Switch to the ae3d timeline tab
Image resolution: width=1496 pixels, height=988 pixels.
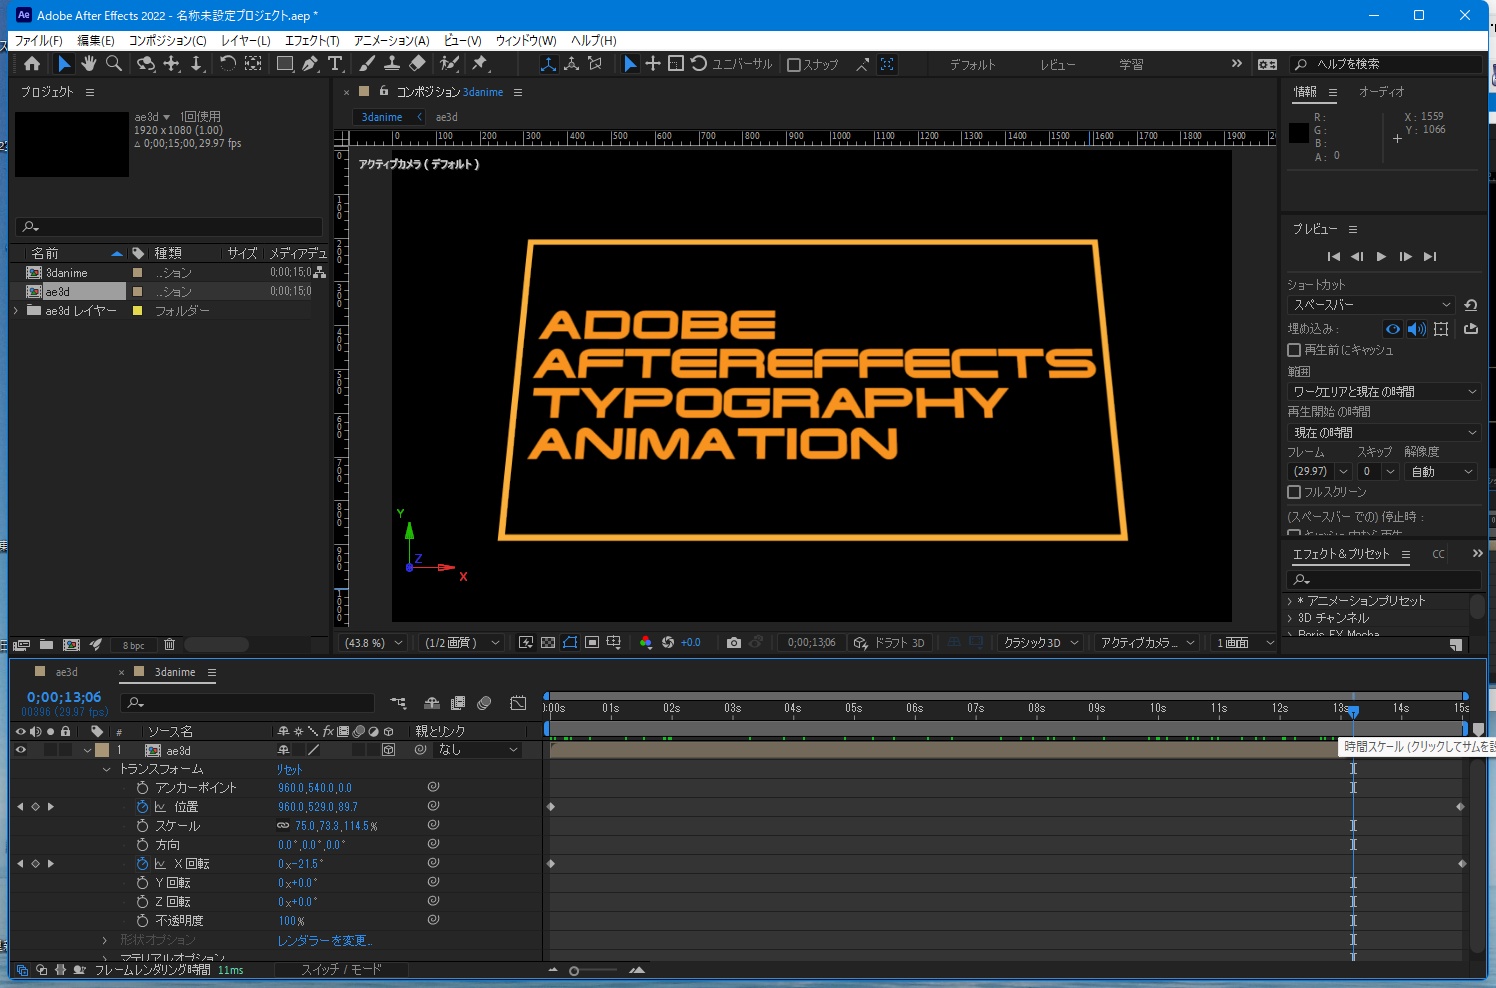tap(66, 672)
